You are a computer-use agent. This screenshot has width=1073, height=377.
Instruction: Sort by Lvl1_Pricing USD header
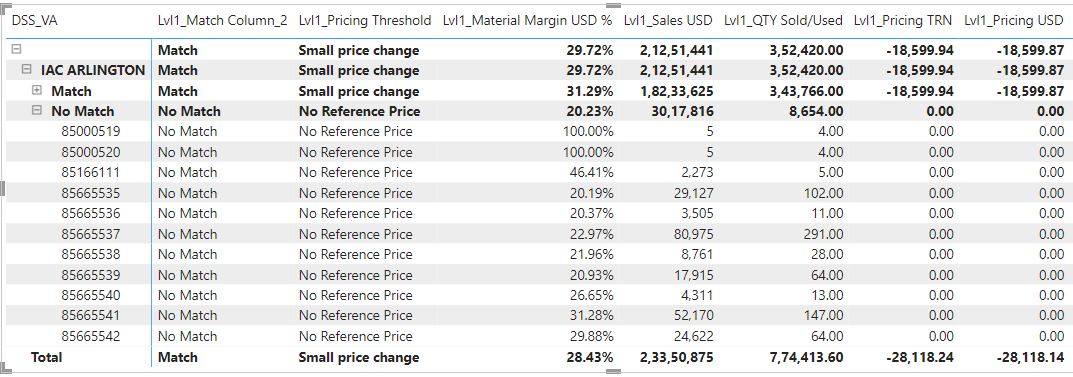[1013, 21]
